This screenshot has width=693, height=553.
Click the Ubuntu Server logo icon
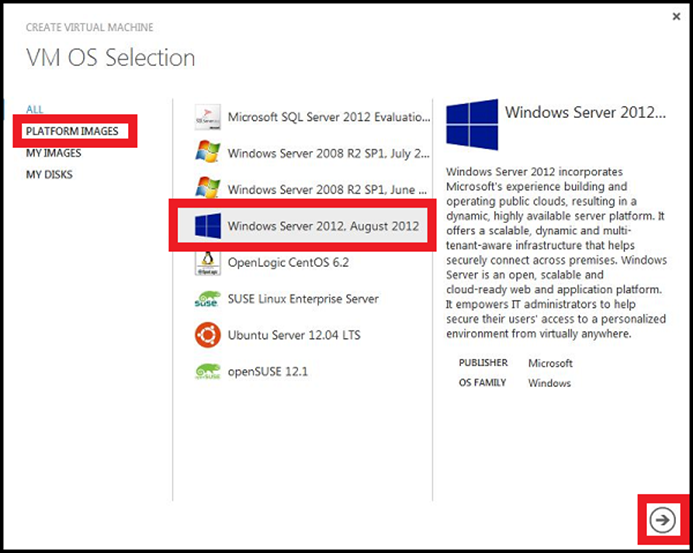[207, 335]
